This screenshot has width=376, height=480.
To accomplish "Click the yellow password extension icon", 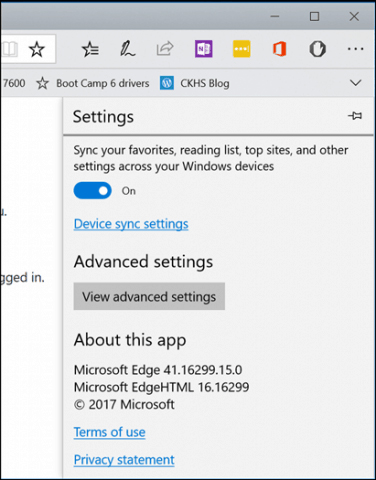I will [242, 49].
